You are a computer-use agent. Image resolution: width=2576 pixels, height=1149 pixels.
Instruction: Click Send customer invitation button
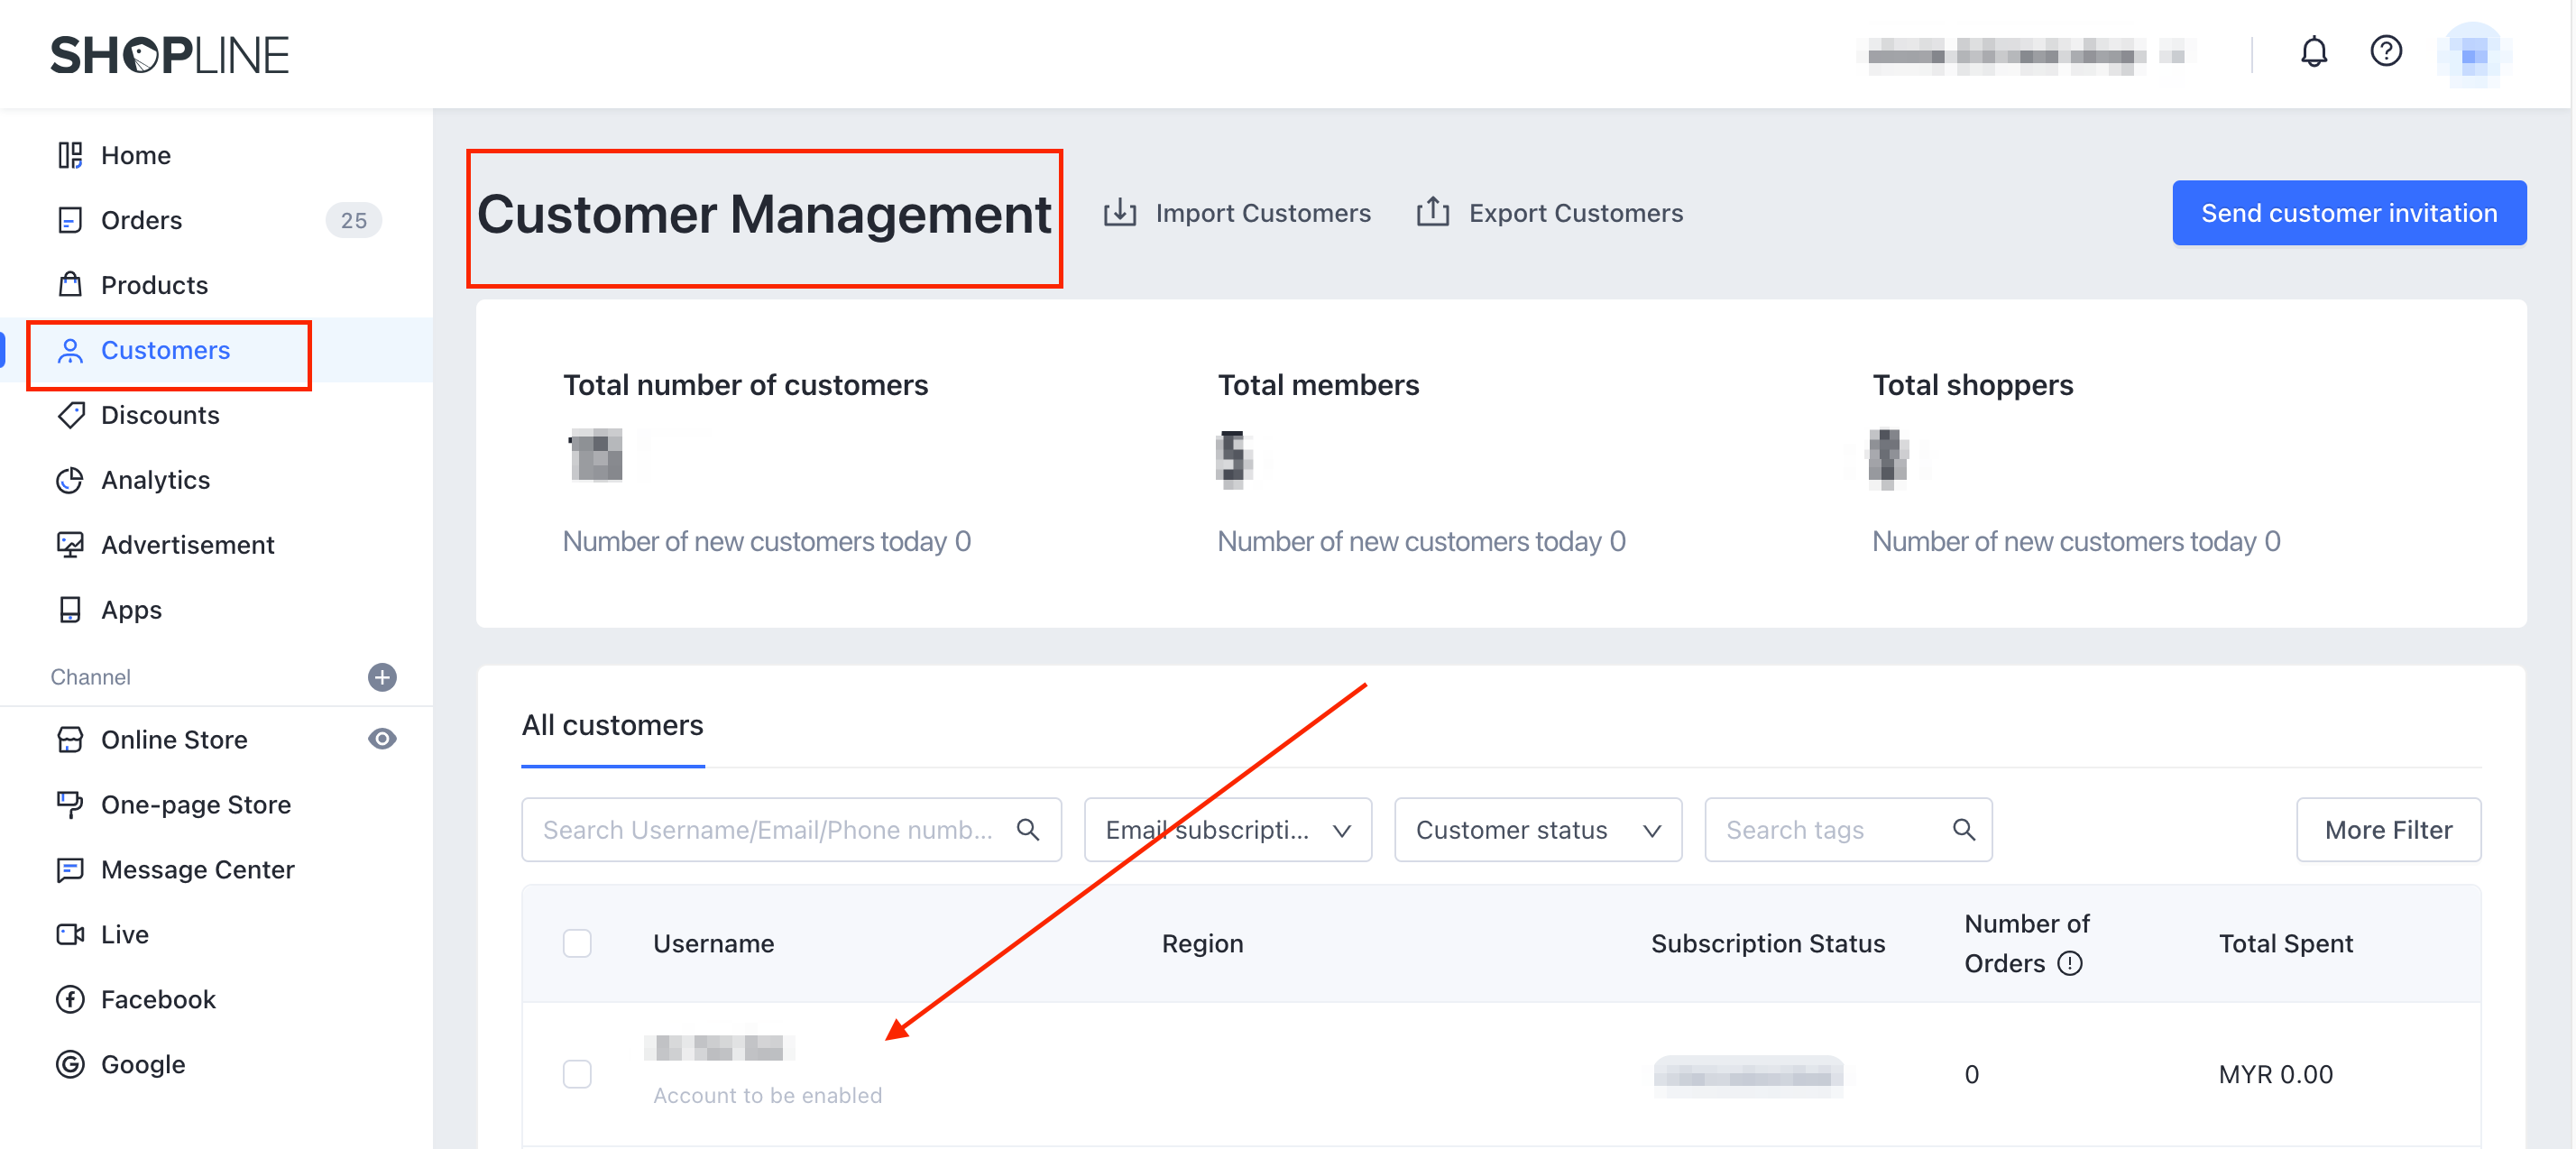pyautogui.click(x=2348, y=213)
